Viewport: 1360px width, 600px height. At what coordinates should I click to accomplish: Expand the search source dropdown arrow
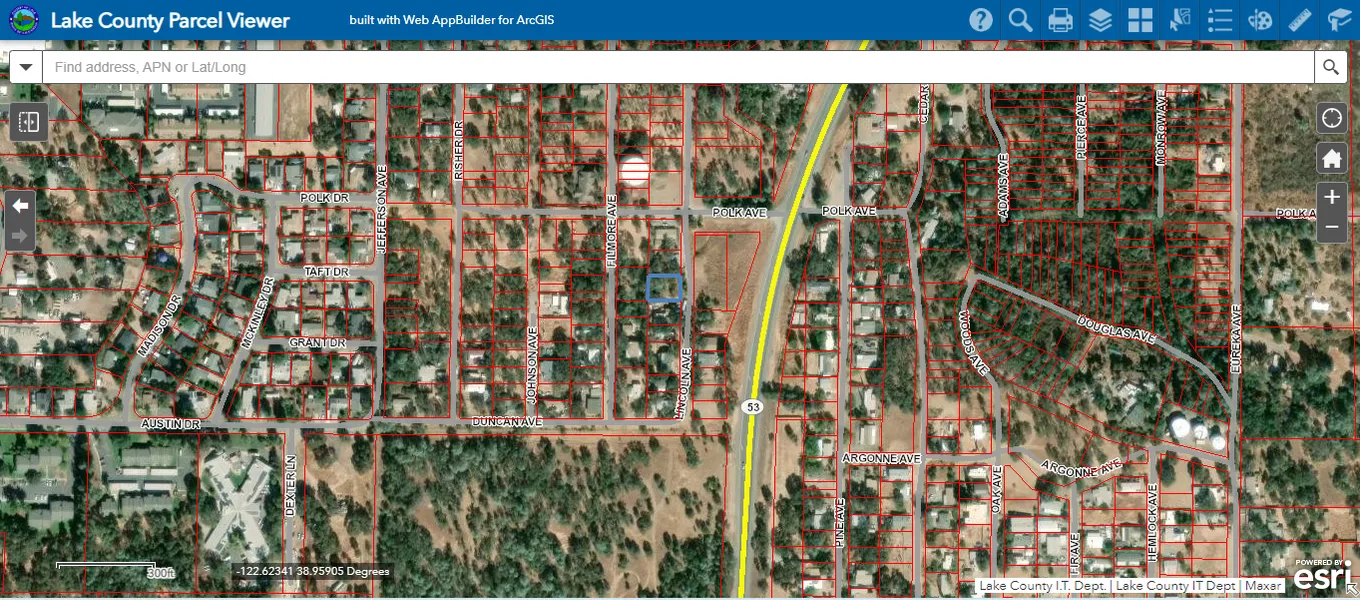[x=26, y=67]
